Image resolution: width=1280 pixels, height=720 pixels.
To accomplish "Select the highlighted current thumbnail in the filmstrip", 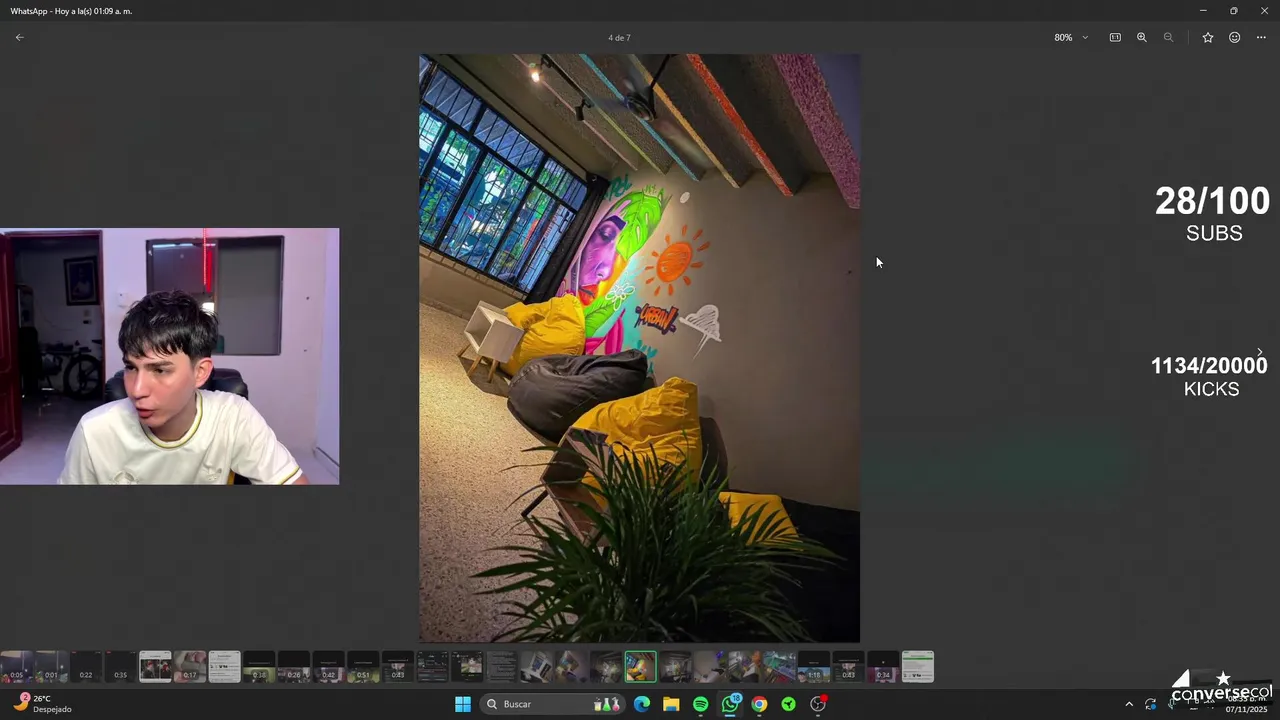I will click(x=641, y=667).
